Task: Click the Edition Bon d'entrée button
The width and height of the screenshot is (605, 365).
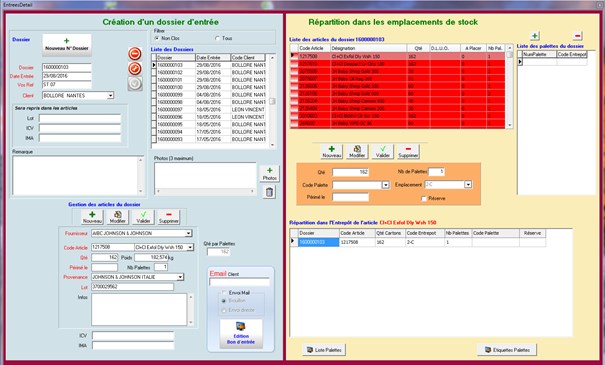Action: click(x=241, y=334)
